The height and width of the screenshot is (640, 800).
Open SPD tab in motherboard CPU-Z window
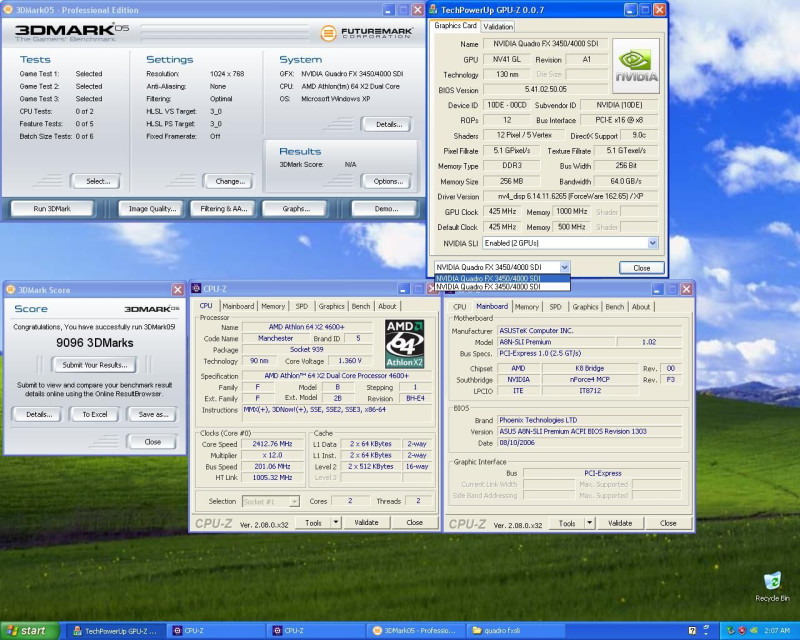tap(555, 307)
